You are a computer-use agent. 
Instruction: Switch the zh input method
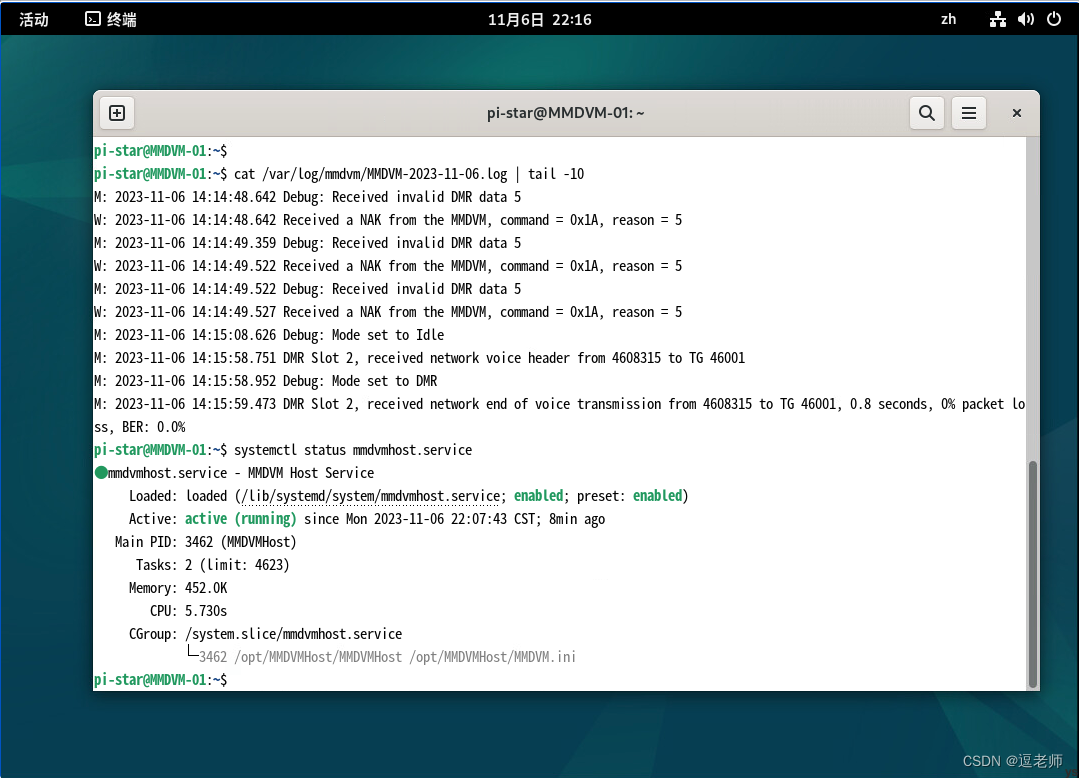coord(948,19)
